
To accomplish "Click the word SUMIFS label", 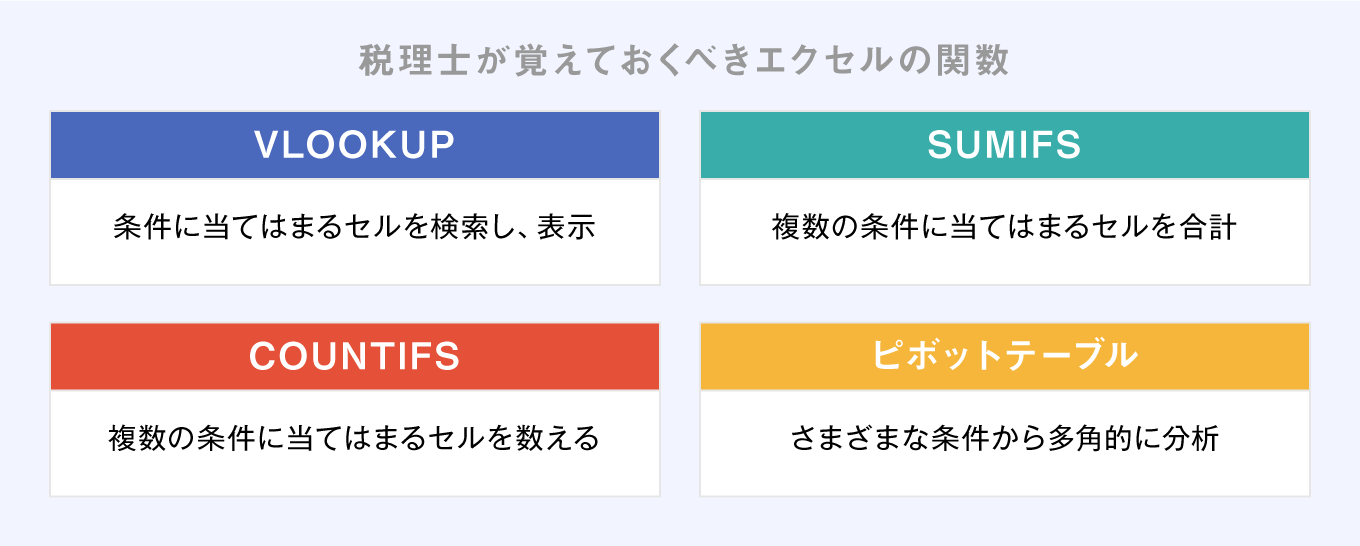I will (1005, 146).
